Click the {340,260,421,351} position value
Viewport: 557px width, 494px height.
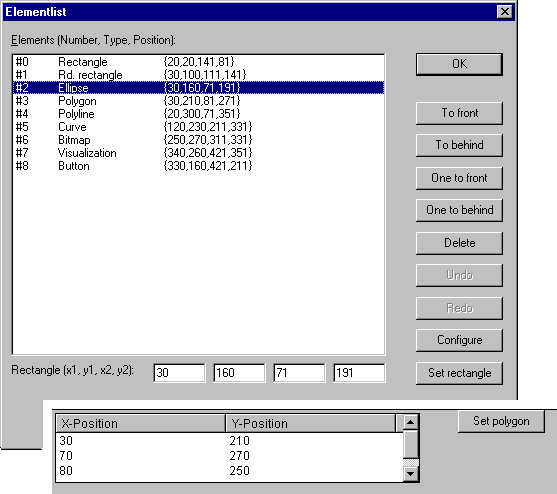[208, 153]
